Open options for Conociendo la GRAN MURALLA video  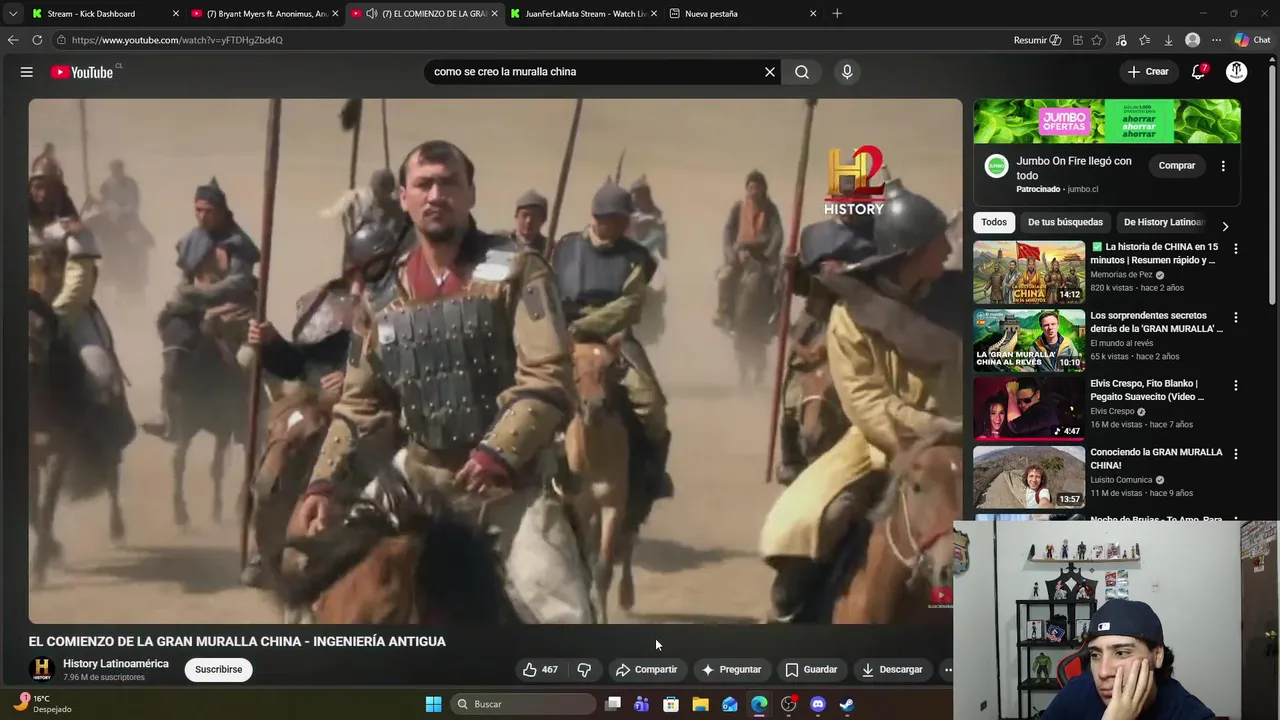click(1236, 454)
